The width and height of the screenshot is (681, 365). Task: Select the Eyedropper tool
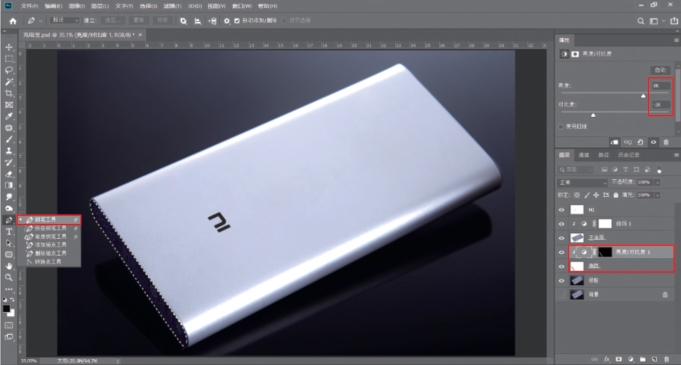(x=9, y=116)
